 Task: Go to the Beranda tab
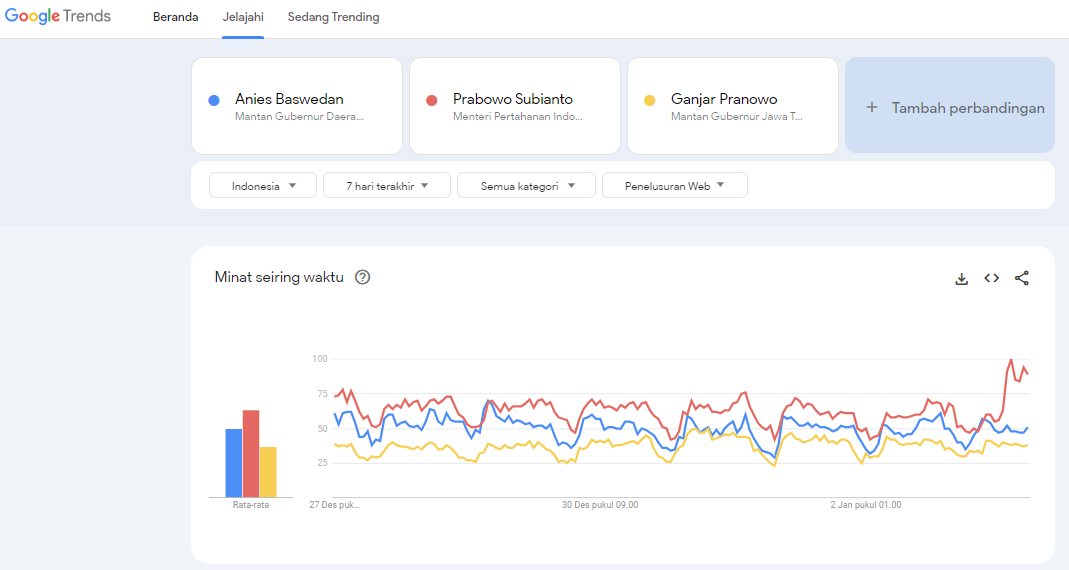tap(175, 17)
